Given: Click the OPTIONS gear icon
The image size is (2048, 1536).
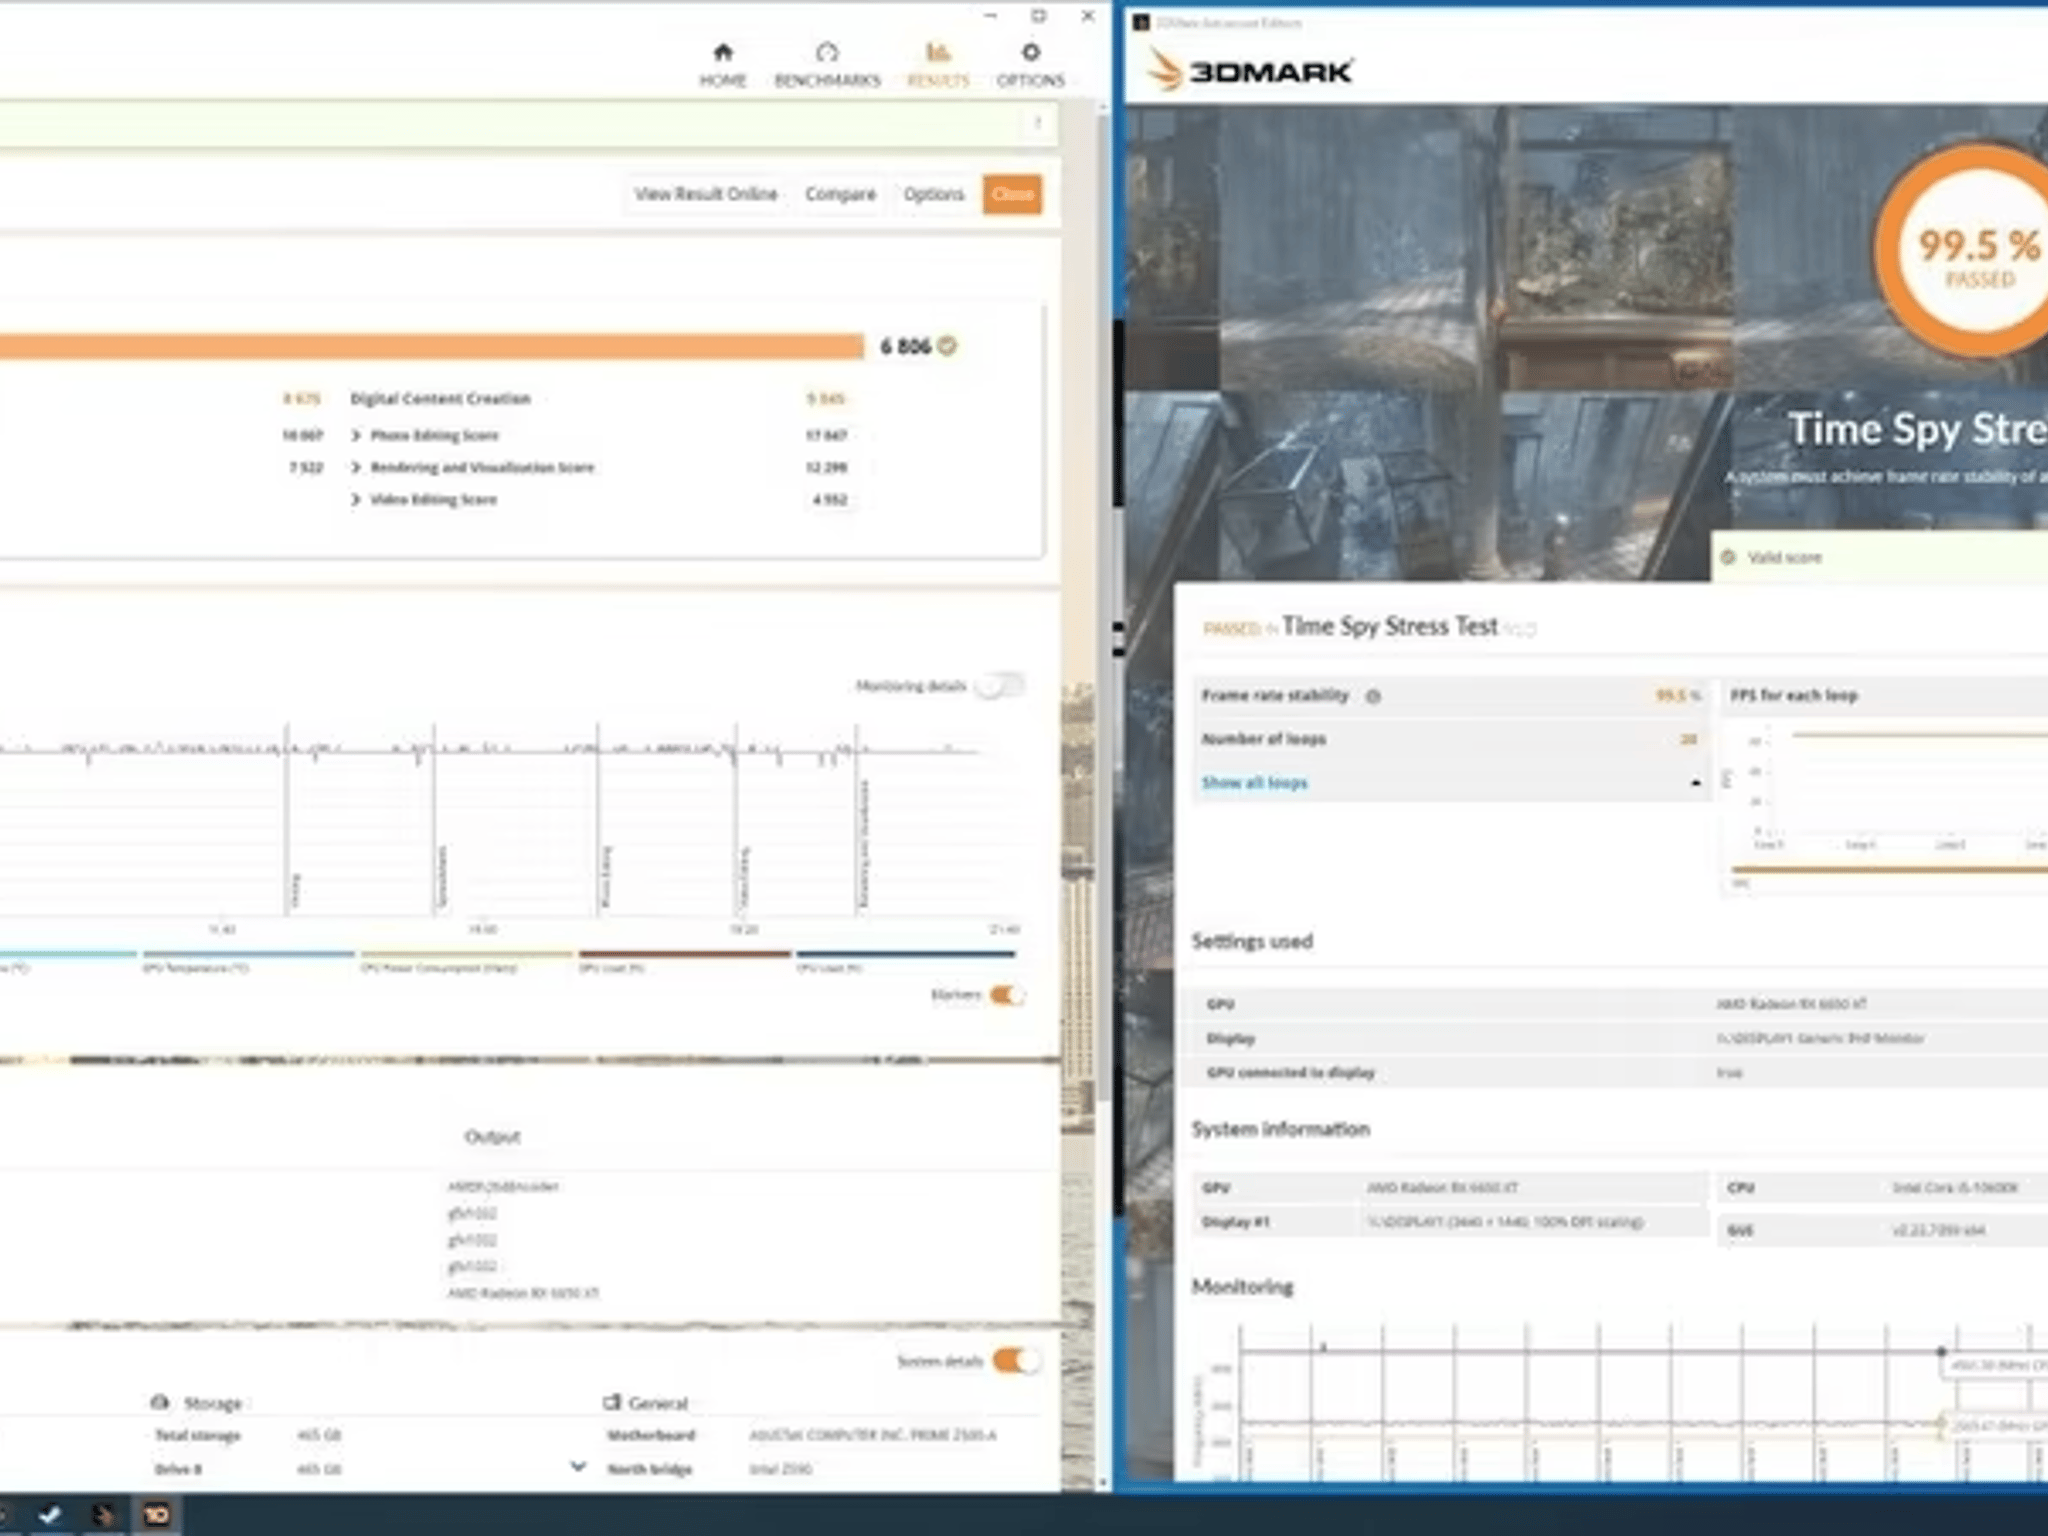Looking at the screenshot, I should point(1031,52).
